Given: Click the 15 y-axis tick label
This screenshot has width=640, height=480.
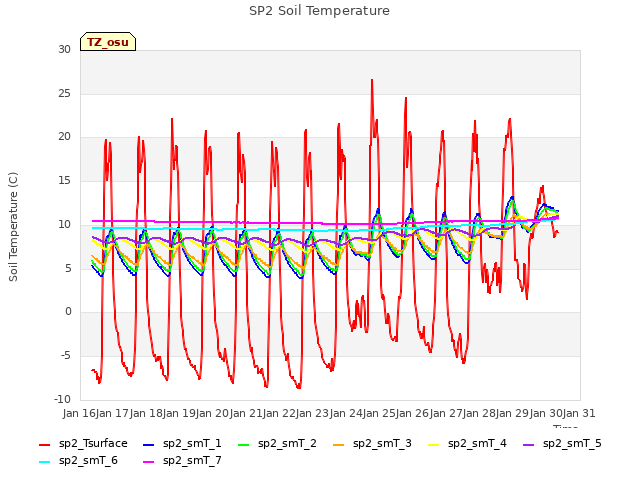Looking at the screenshot, I should [x=64, y=180].
